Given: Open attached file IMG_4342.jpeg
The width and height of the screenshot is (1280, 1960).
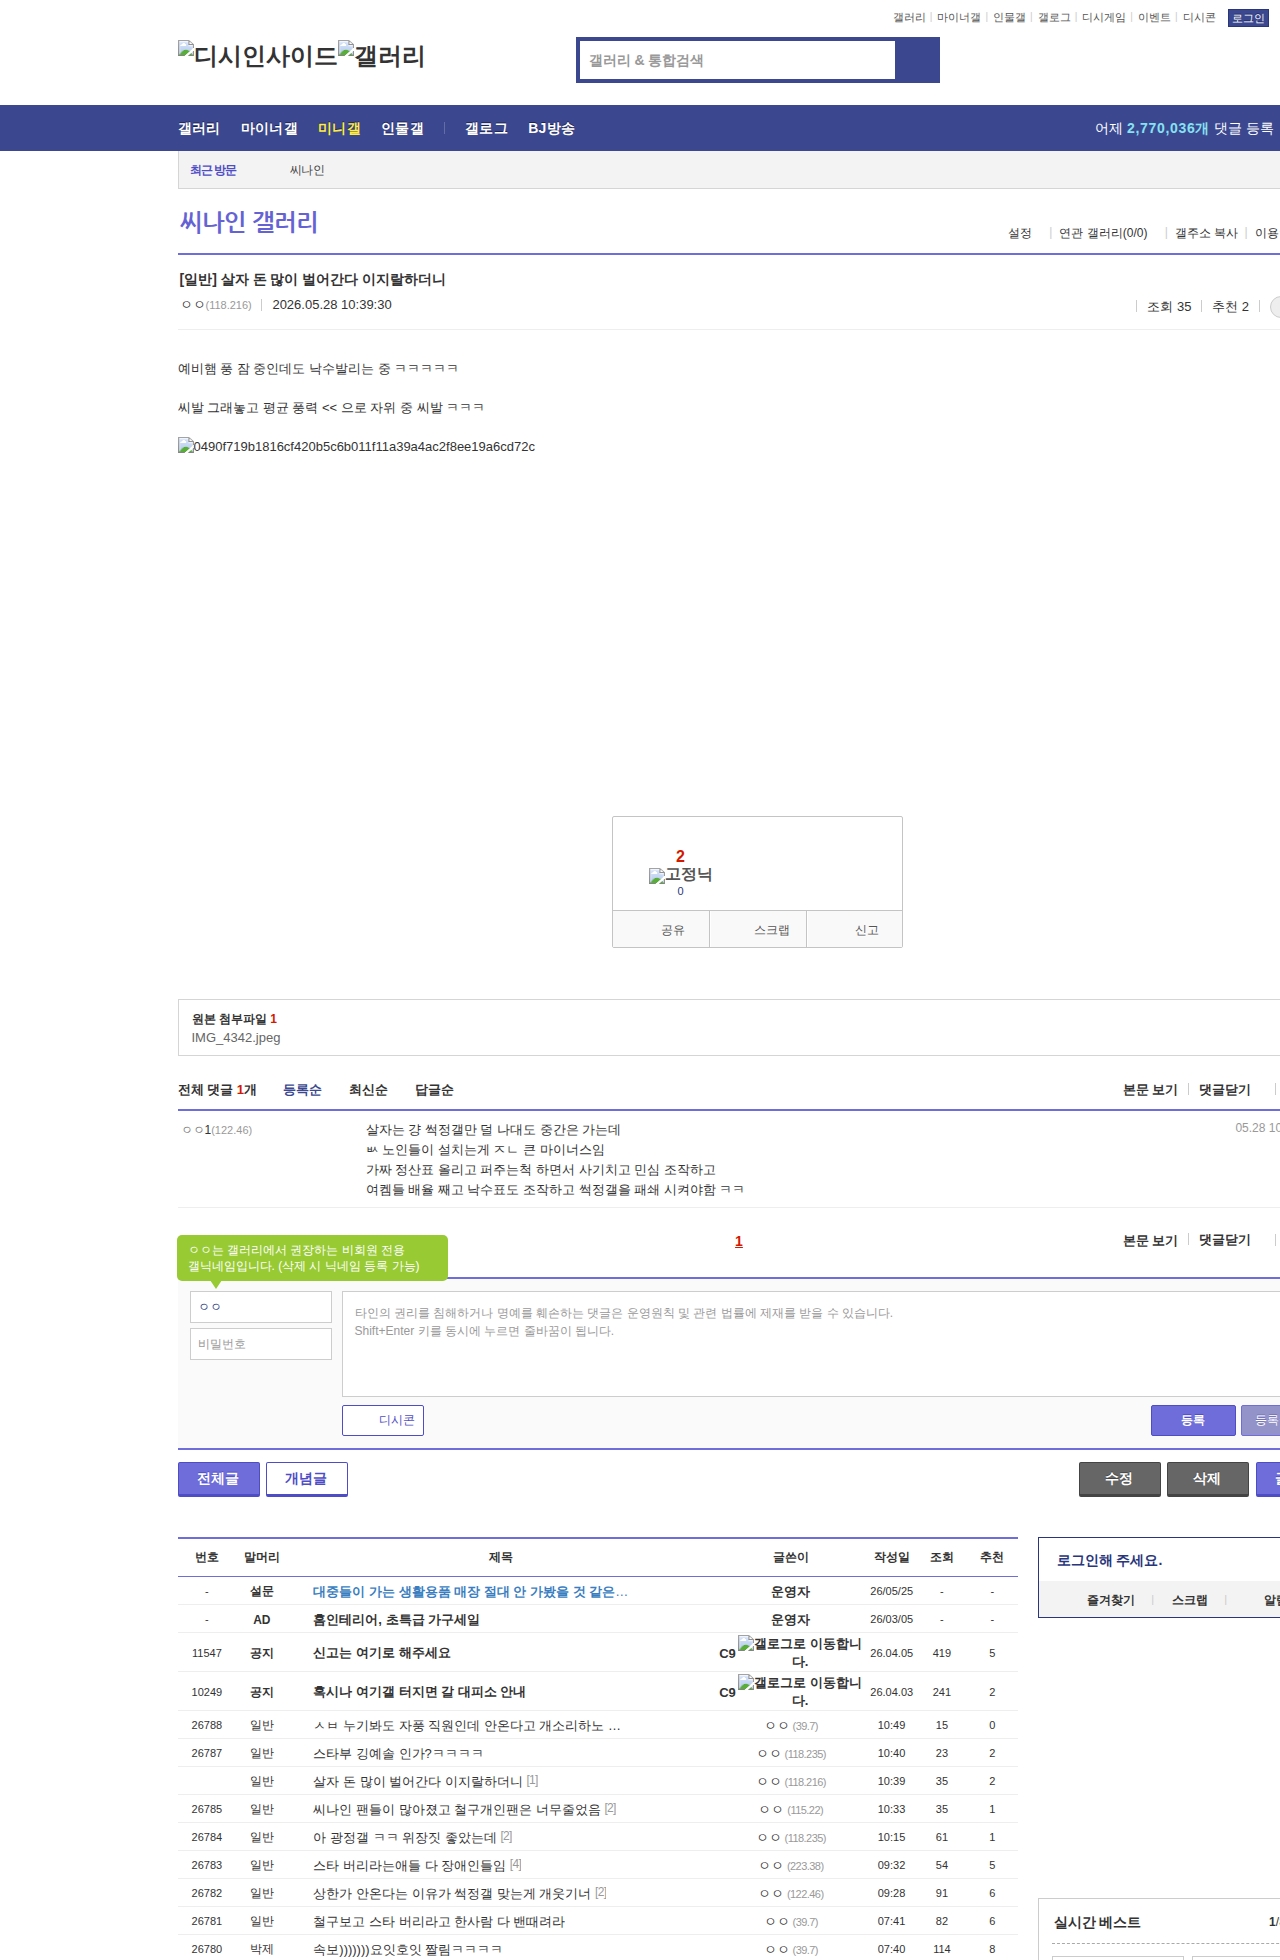Looking at the screenshot, I should [236, 1038].
